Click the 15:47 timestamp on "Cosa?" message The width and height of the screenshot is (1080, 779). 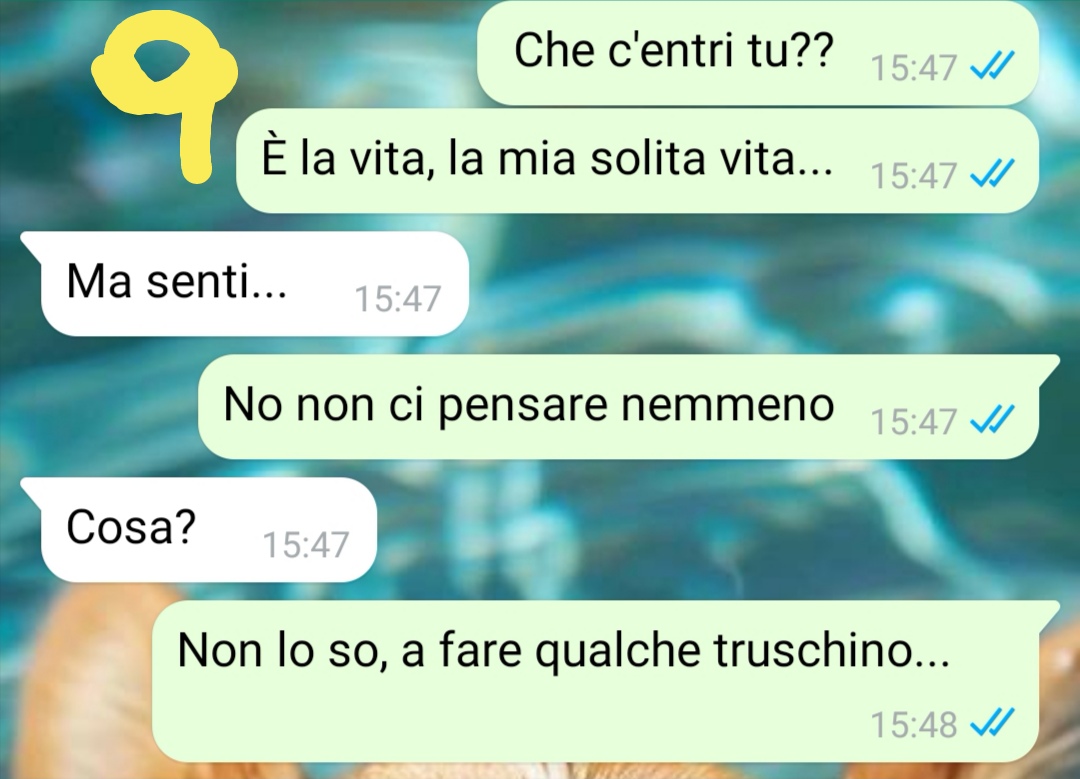(306, 544)
